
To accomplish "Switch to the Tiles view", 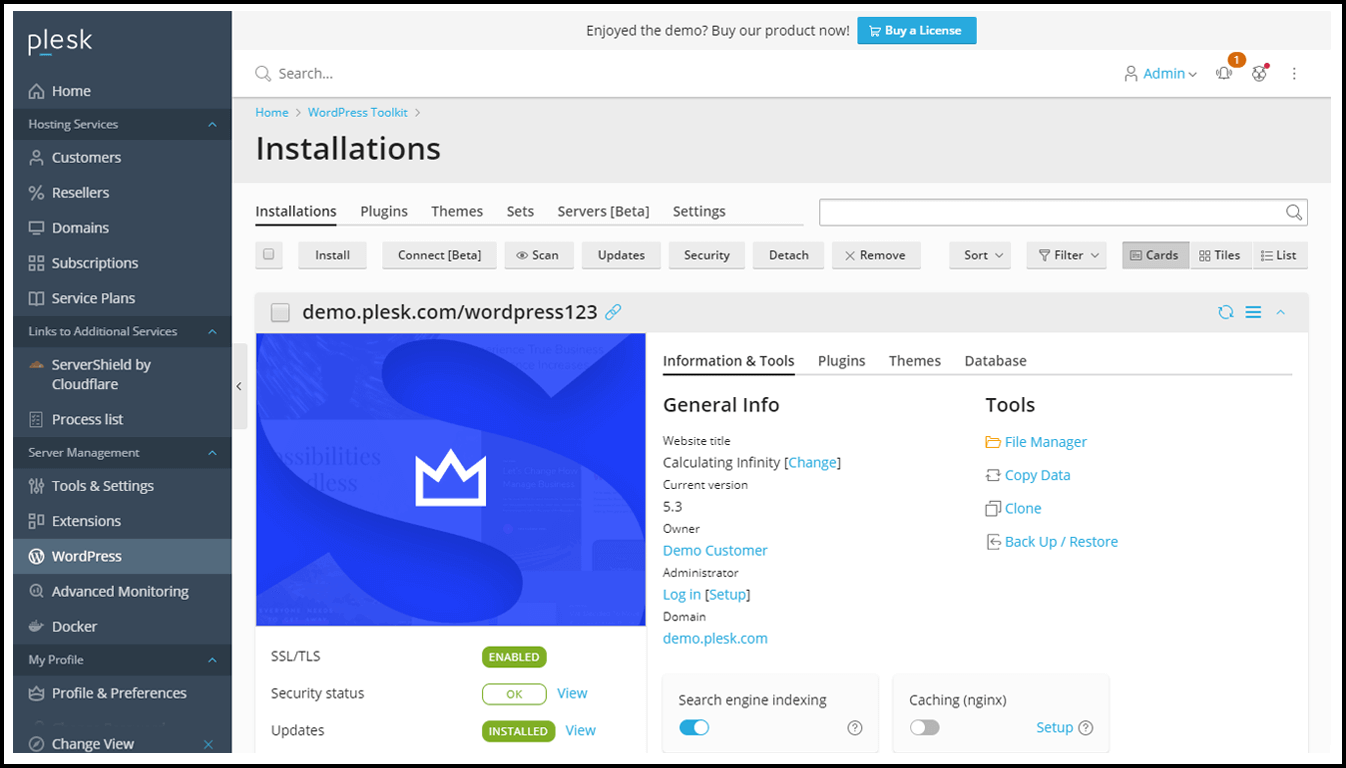I will coord(1219,255).
